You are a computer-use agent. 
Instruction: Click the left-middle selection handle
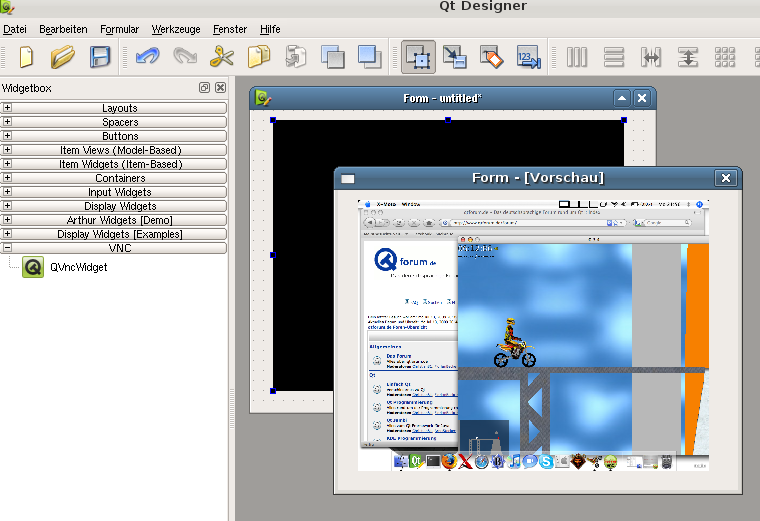pos(273,255)
